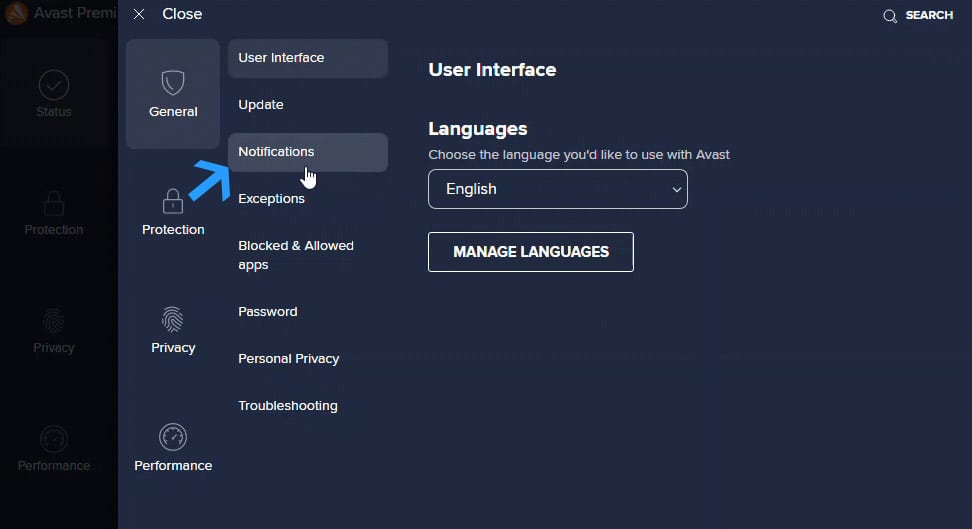The height and width of the screenshot is (529, 972).
Task: Click the Privacy category label in settings
Action: click(173, 348)
